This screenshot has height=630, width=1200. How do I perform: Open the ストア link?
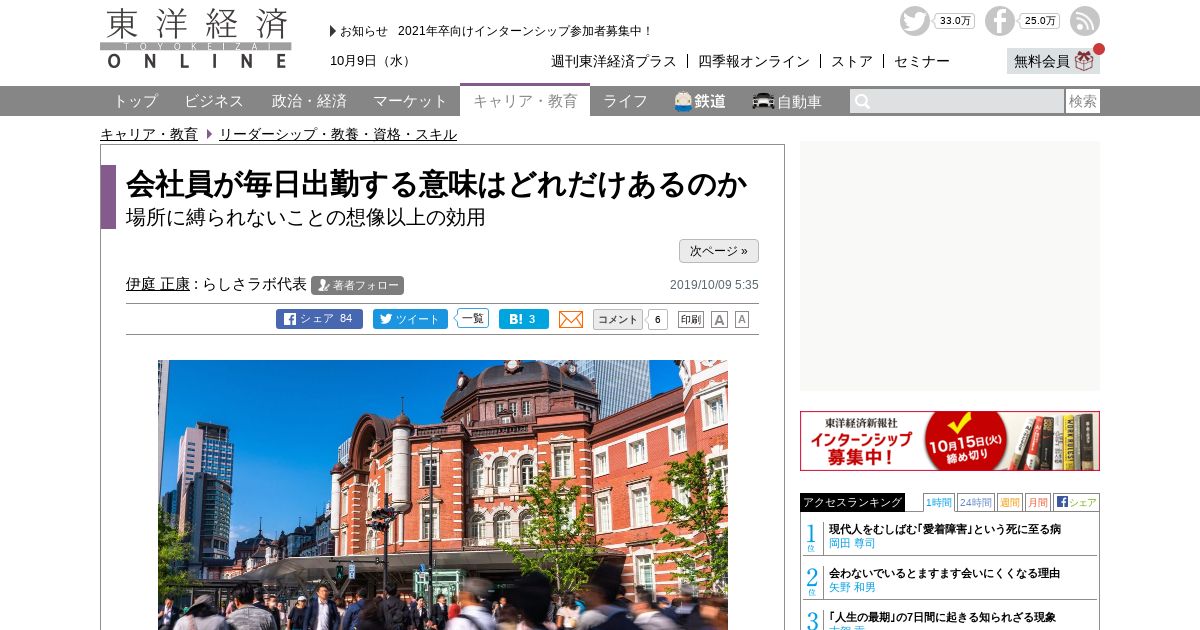pos(852,61)
